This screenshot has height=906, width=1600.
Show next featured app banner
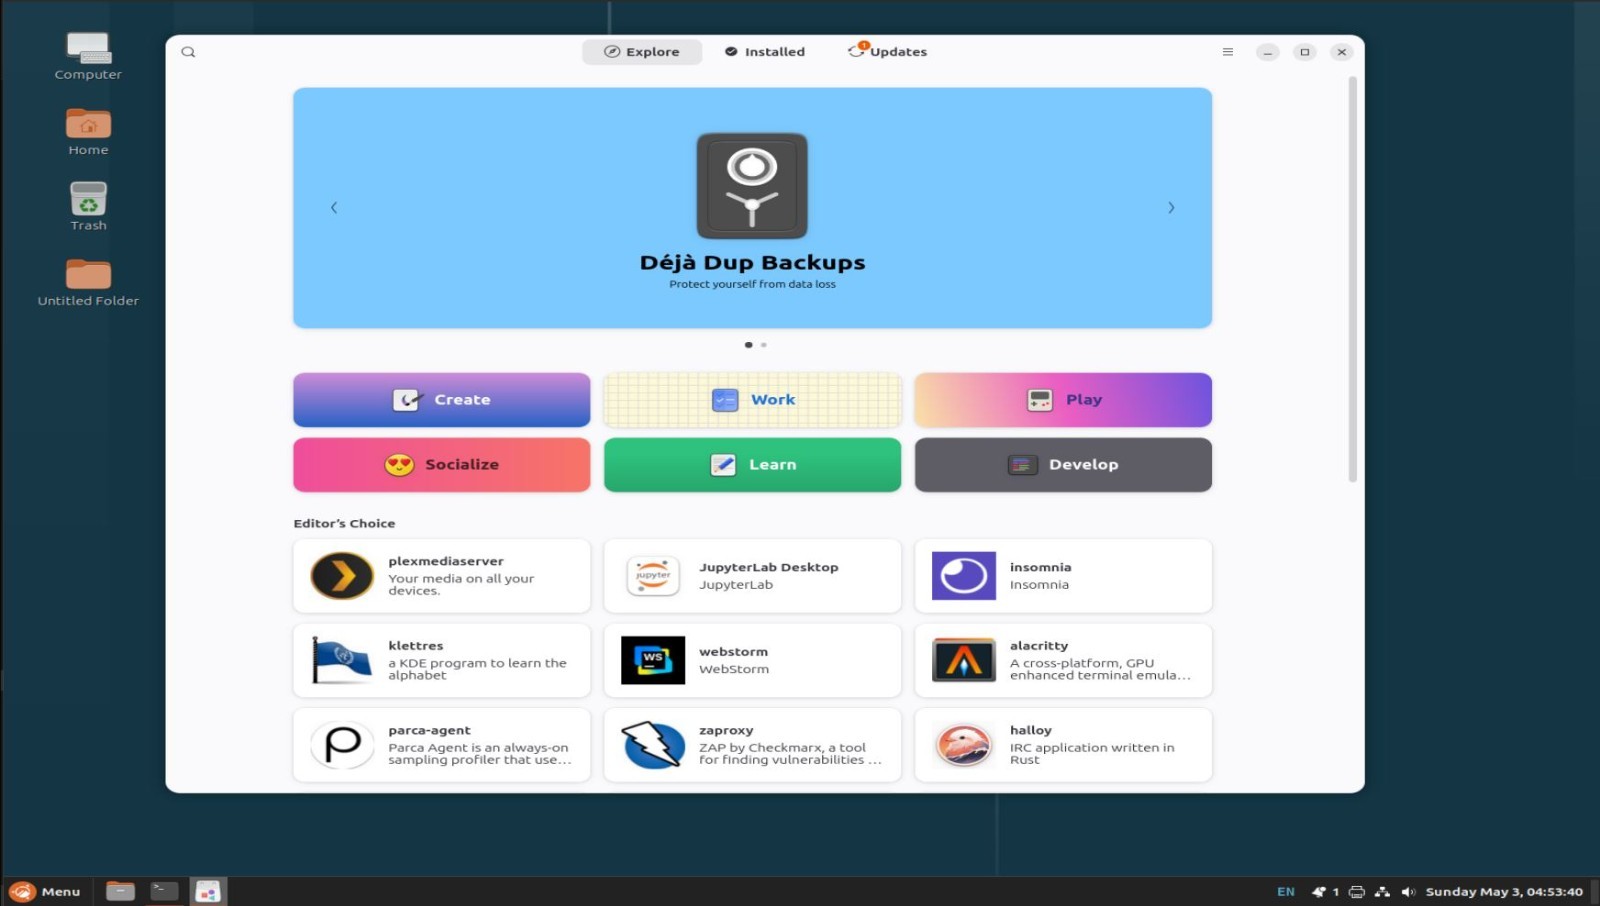(1171, 208)
